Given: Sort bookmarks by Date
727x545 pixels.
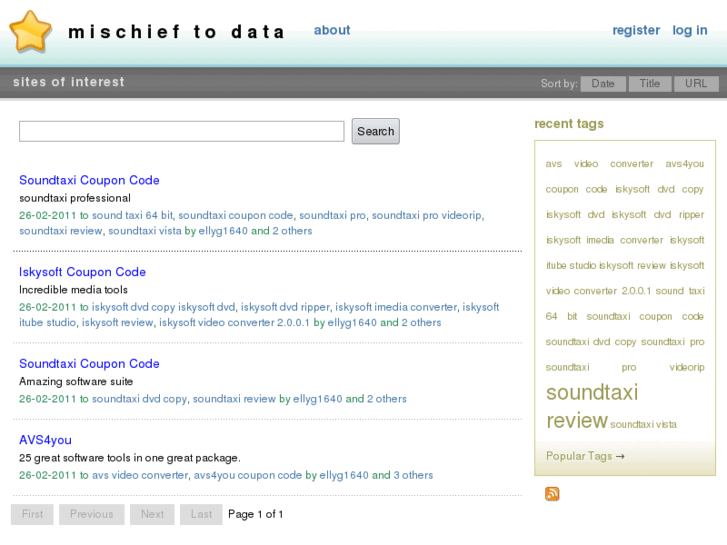Looking at the screenshot, I should click(603, 83).
